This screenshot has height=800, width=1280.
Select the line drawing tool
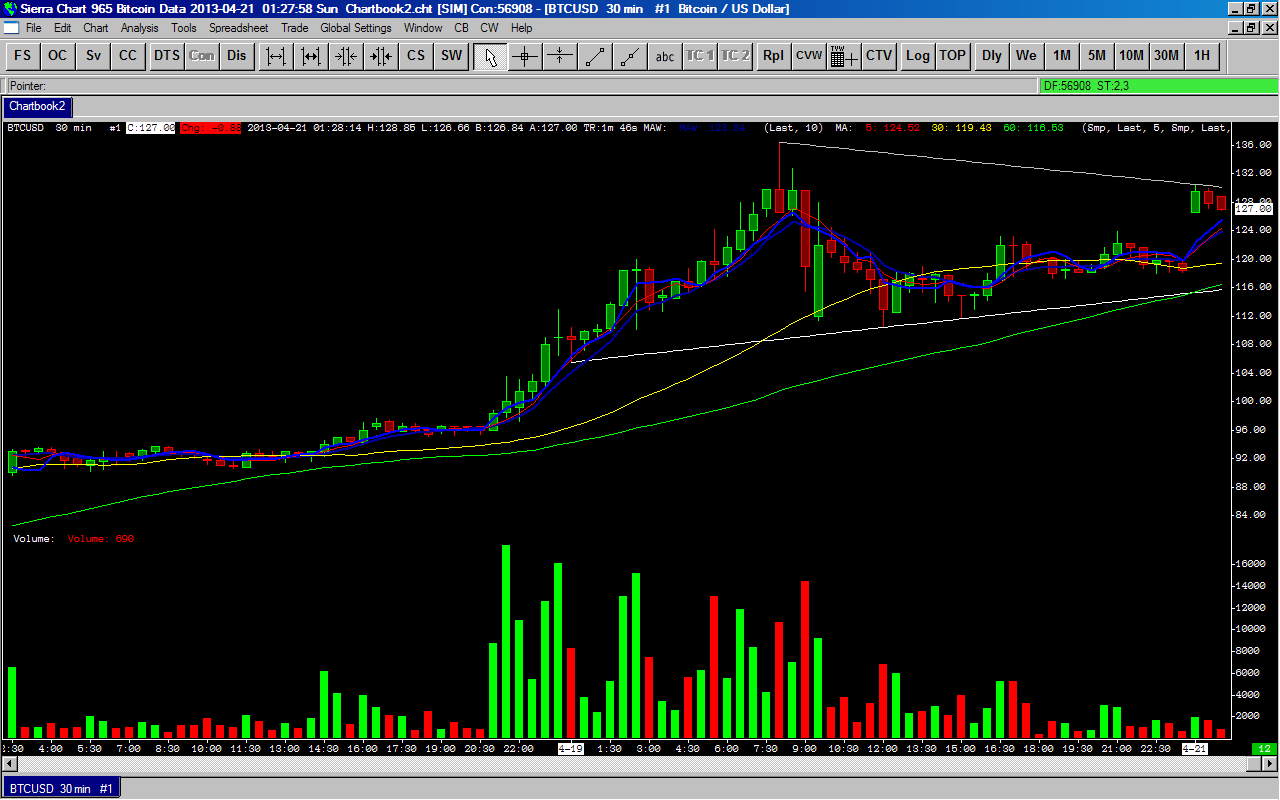(595, 56)
